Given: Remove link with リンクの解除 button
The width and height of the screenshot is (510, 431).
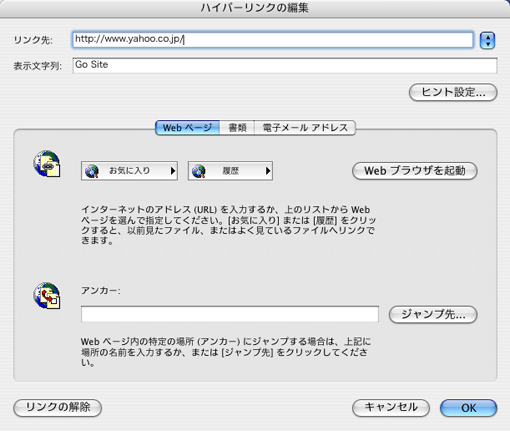Looking at the screenshot, I should (58, 407).
